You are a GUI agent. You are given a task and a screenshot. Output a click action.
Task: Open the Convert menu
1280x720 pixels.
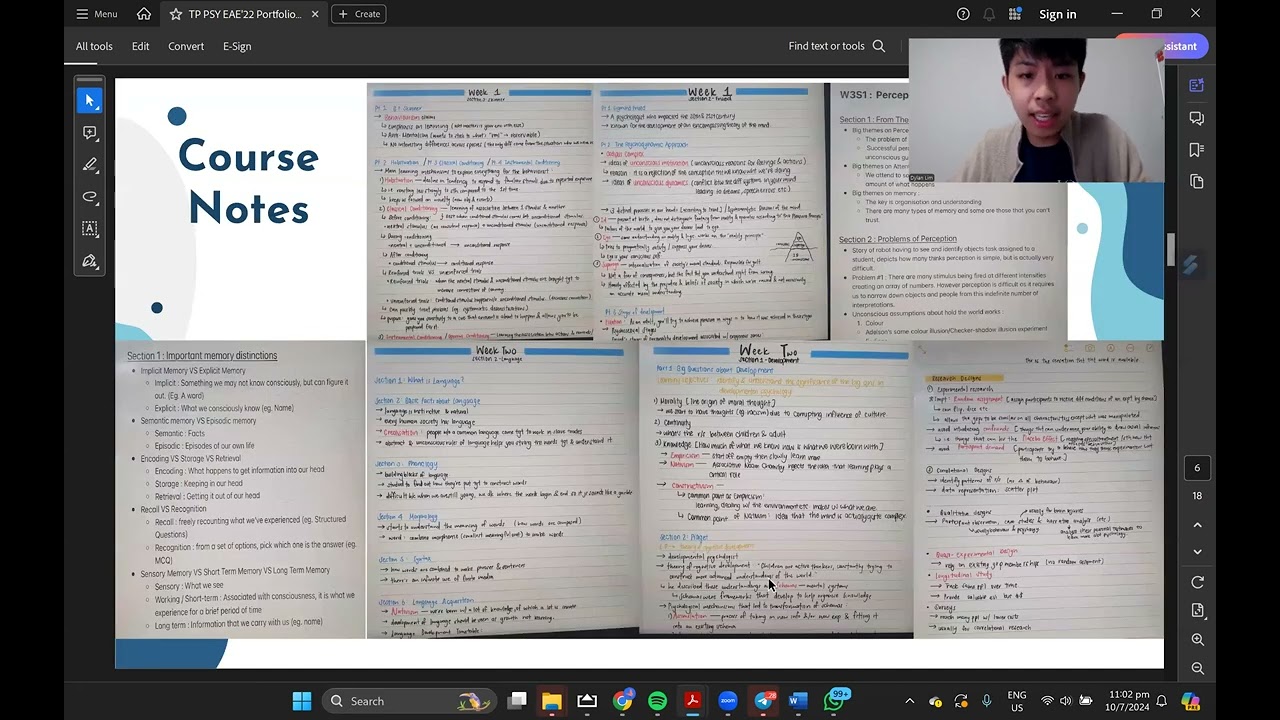[186, 46]
